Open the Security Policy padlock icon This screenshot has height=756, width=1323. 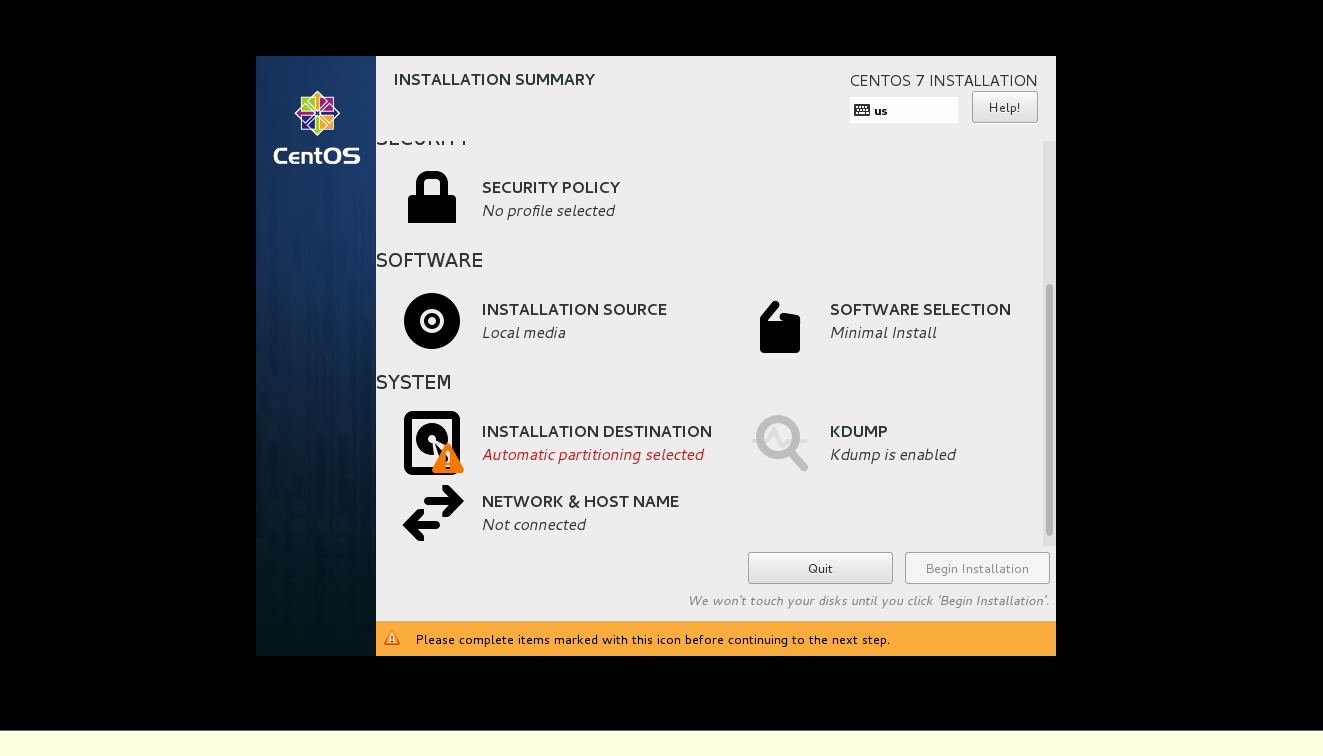(x=431, y=196)
